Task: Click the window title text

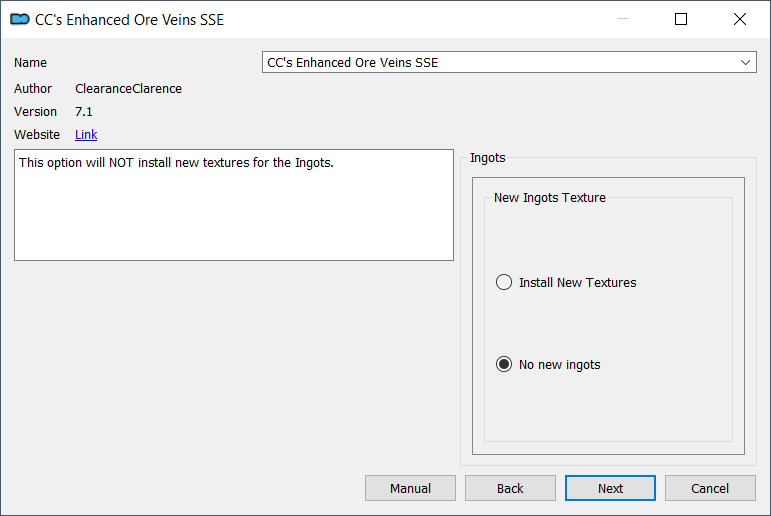Action: click(x=129, y=20)
